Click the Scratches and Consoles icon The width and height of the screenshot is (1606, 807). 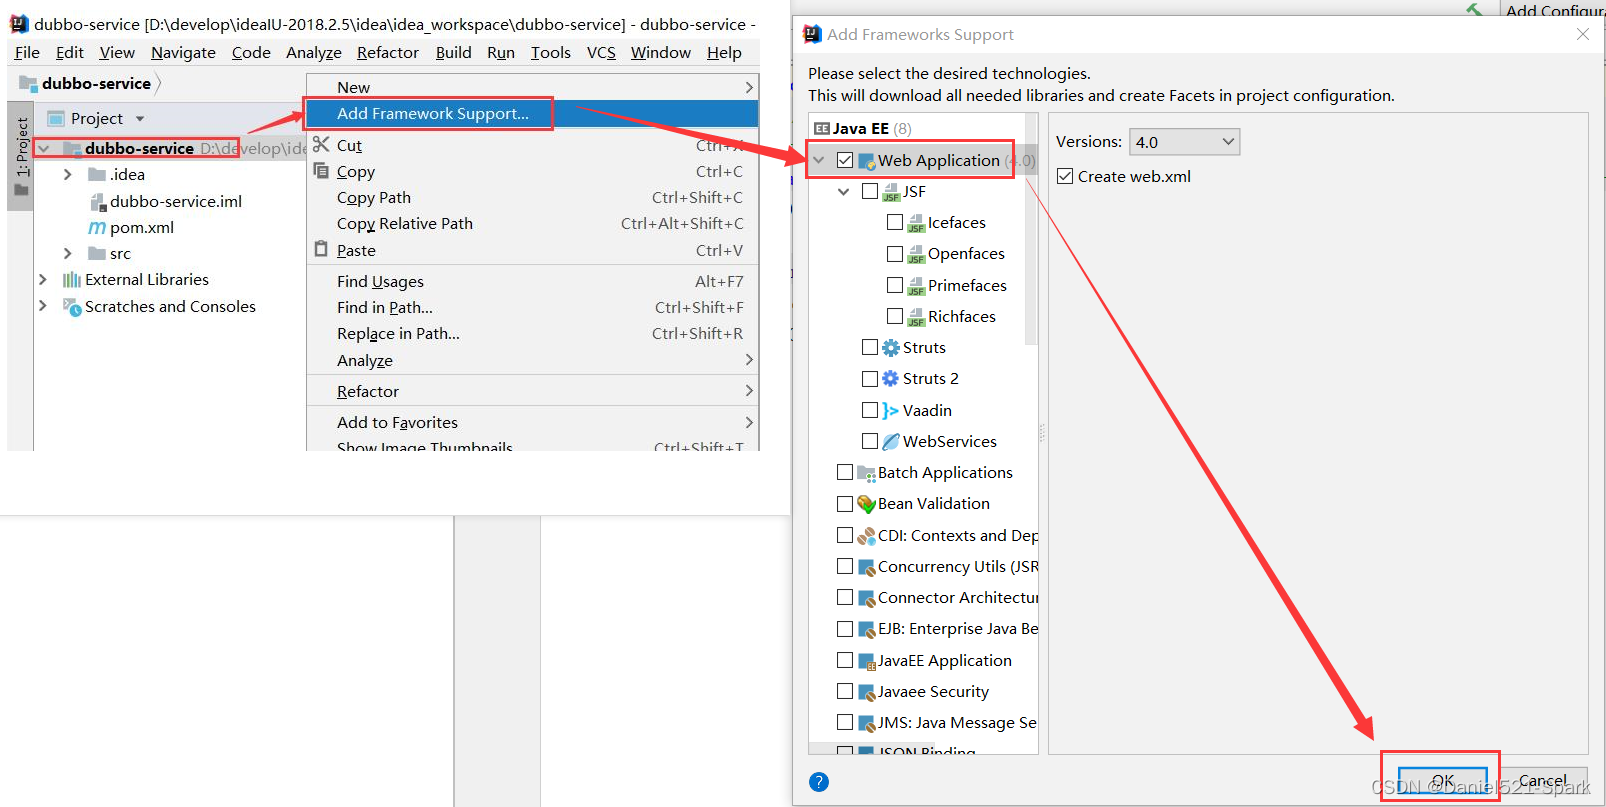(x=72, y=306)
